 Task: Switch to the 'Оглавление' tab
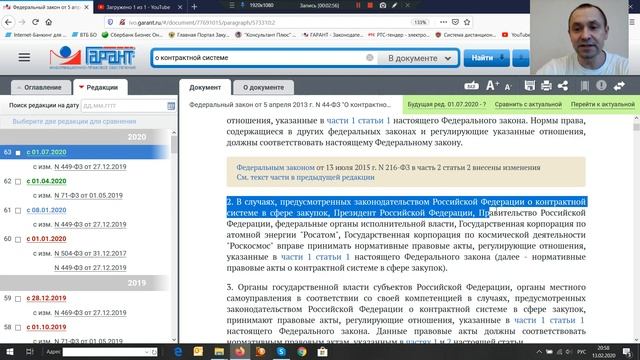(40, 87)
